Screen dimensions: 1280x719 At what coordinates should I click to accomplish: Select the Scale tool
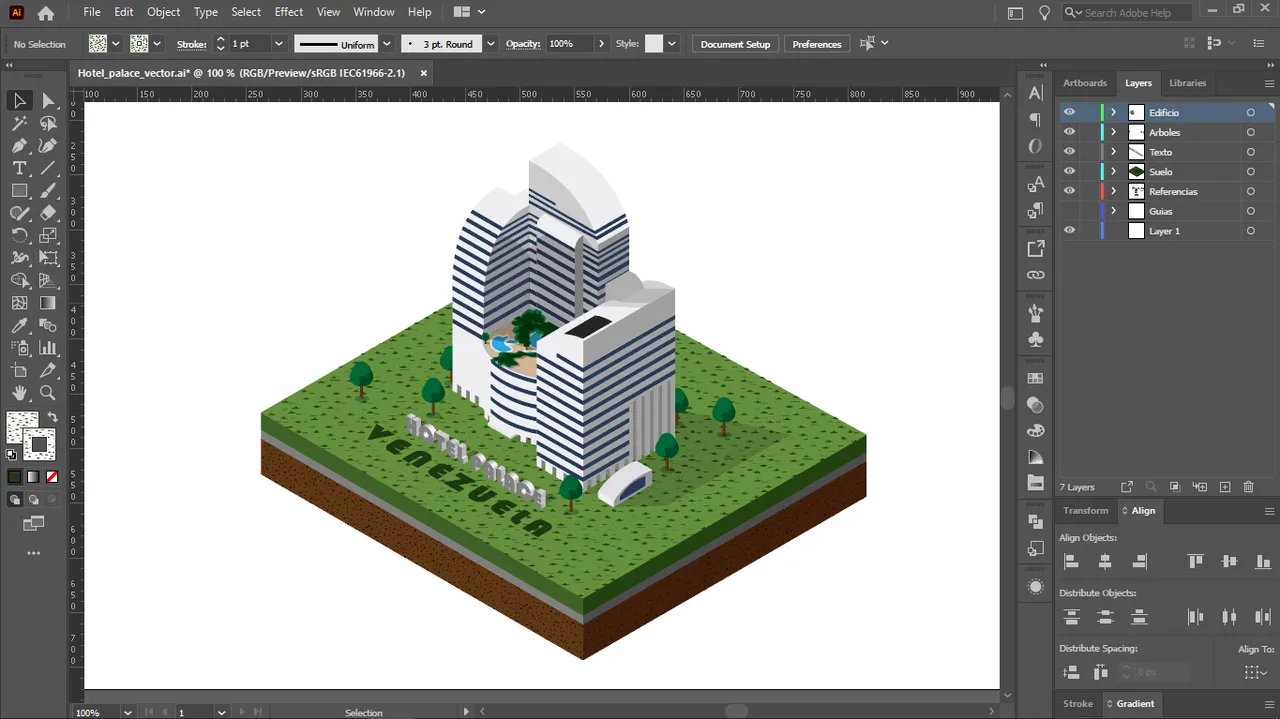48,236
